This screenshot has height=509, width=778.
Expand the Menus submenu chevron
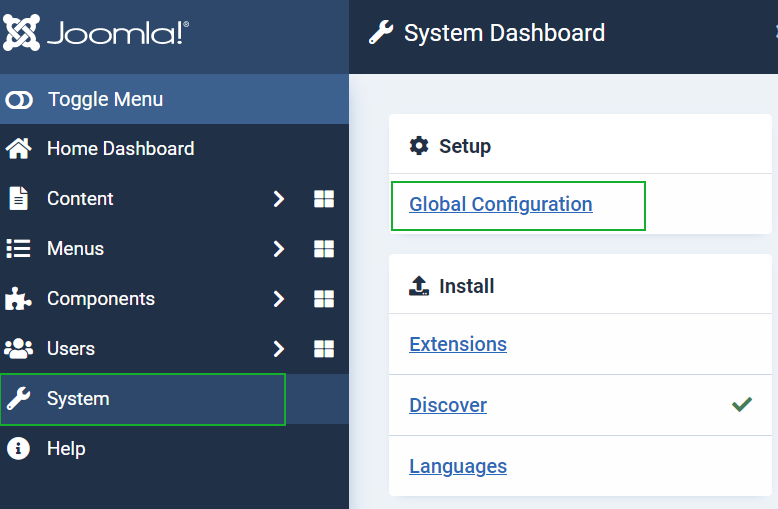(x=279, y=249)
